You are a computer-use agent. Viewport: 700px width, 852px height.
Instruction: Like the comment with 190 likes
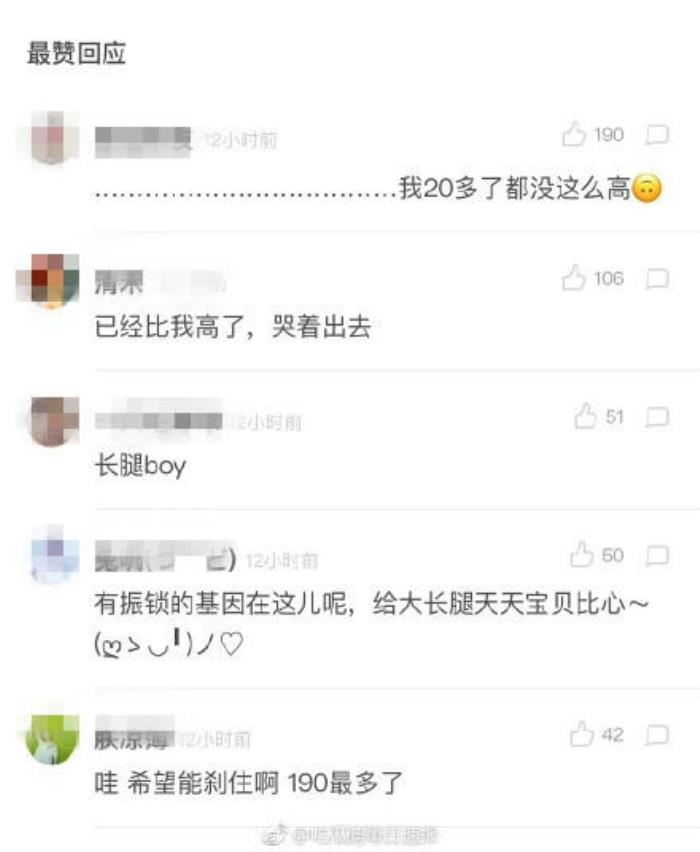(x=574, y=134)
